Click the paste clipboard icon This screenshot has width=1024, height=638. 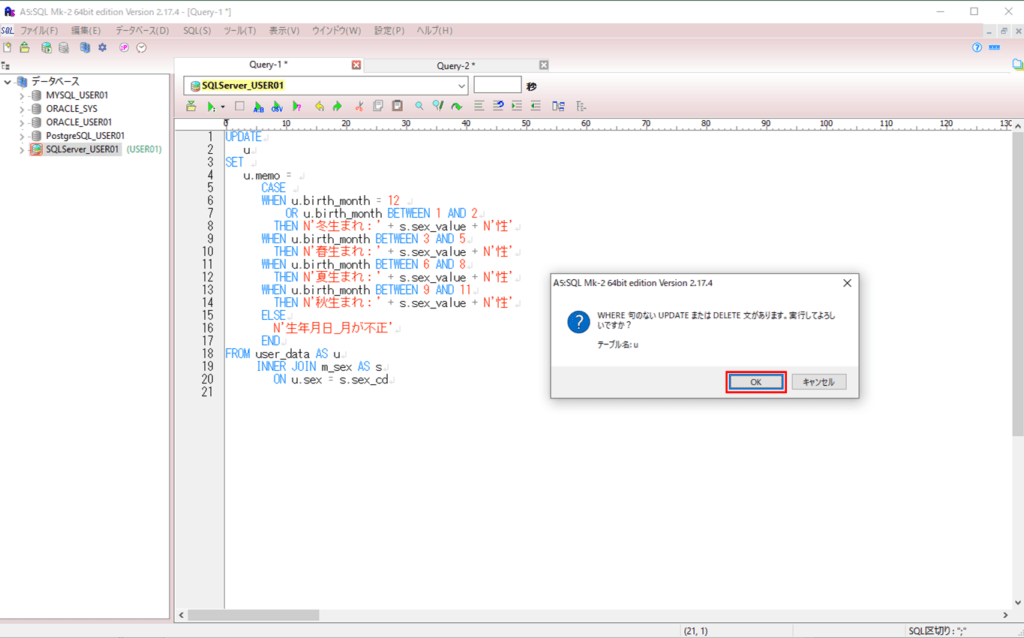pos(397,106)
